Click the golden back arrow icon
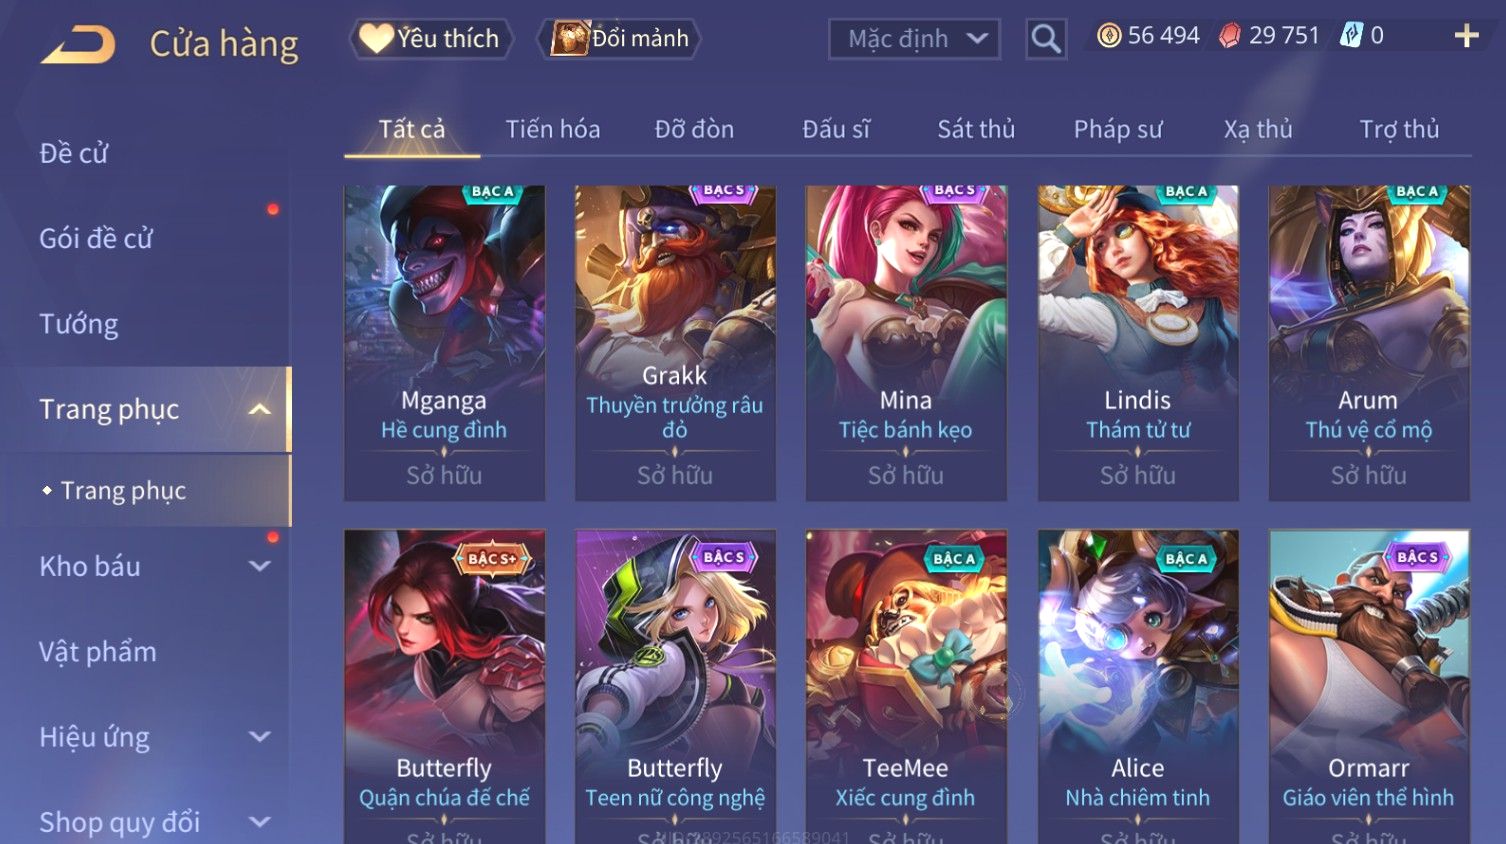The image size is (1506, 844). (x=78, y=45)
